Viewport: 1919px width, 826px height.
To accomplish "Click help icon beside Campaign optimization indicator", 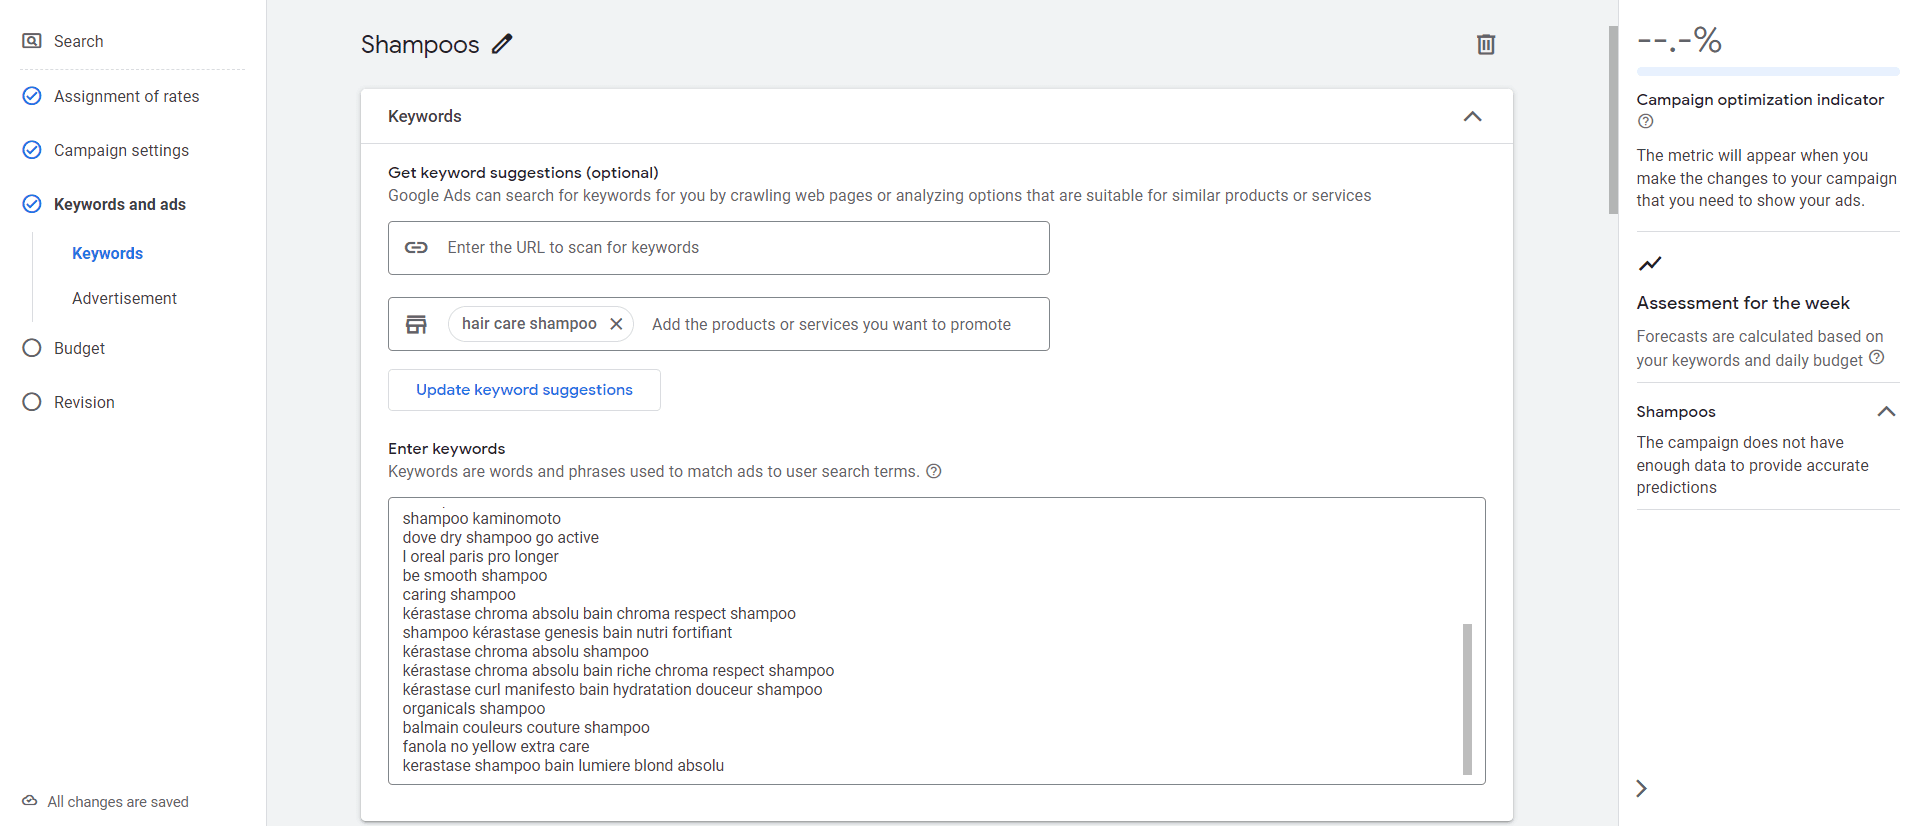I will [x=1645, y=122].
